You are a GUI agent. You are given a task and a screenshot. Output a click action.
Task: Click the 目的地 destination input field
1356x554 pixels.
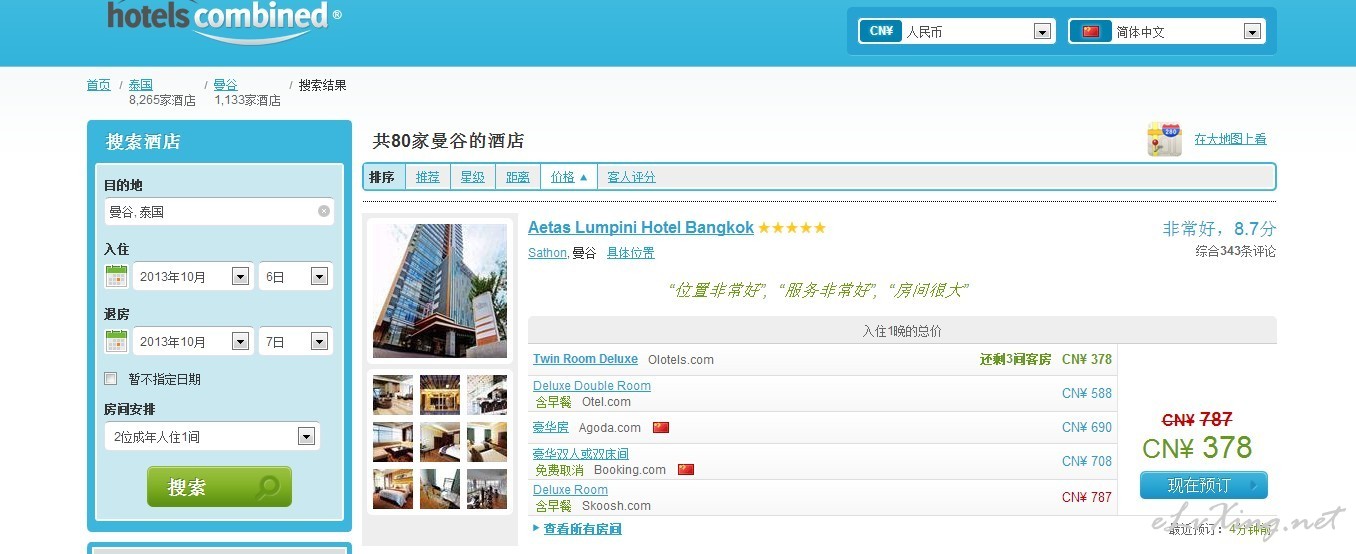pos(219,211)
